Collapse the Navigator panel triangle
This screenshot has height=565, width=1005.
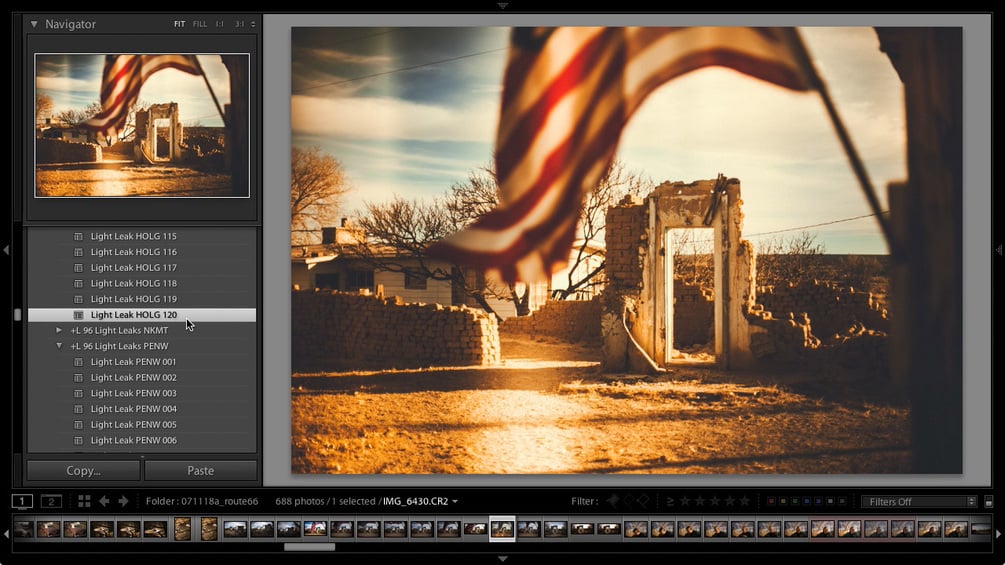[x=34, y=24]
